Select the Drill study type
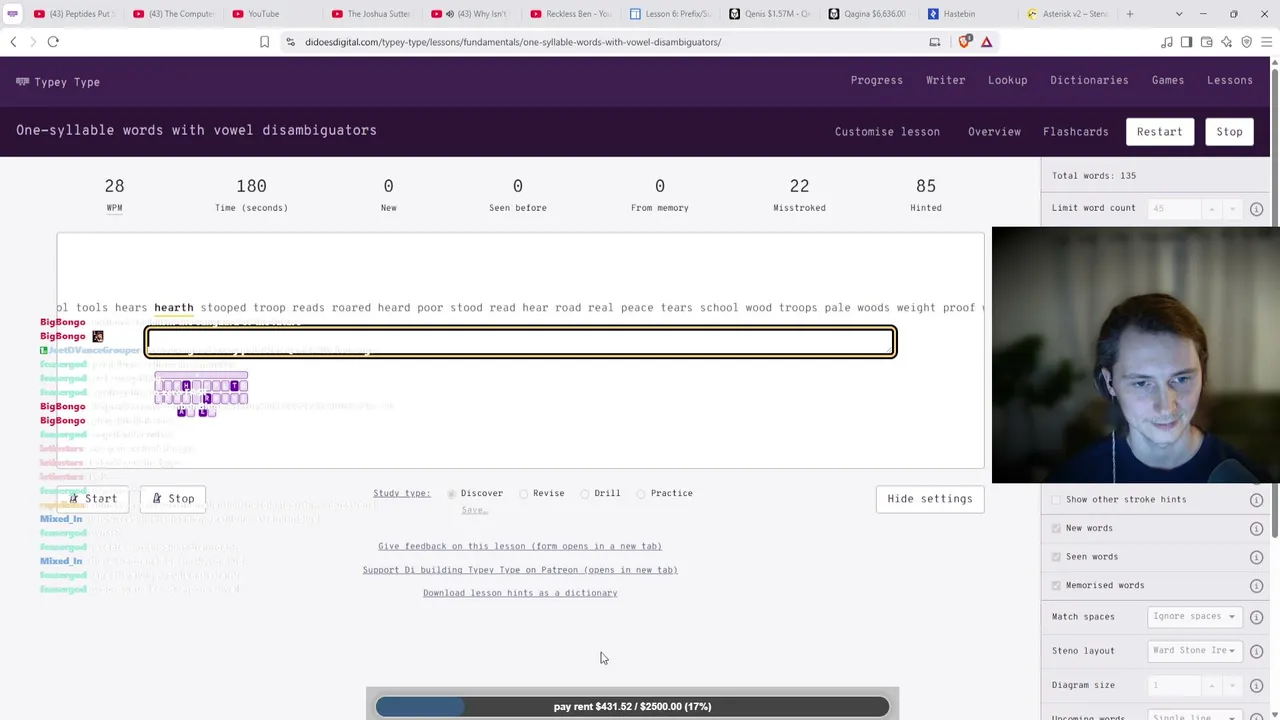Image resolution: width=1280 pixels, height=720 pixels. click(585, 494)
